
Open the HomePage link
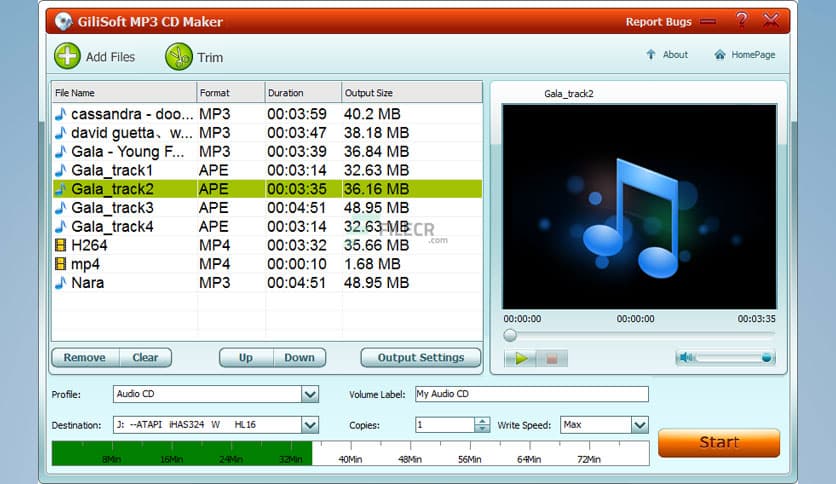click(753, 54)
